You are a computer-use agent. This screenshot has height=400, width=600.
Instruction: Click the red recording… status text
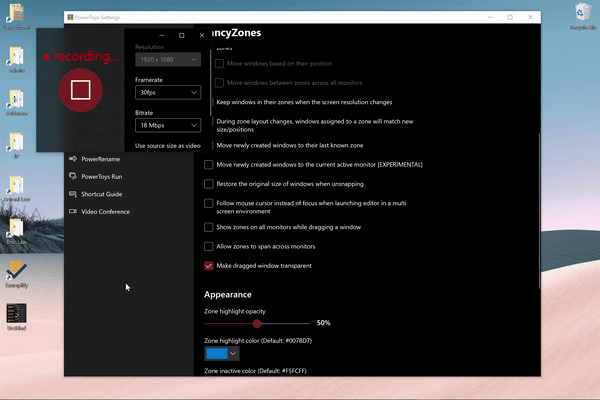[86, 57]
